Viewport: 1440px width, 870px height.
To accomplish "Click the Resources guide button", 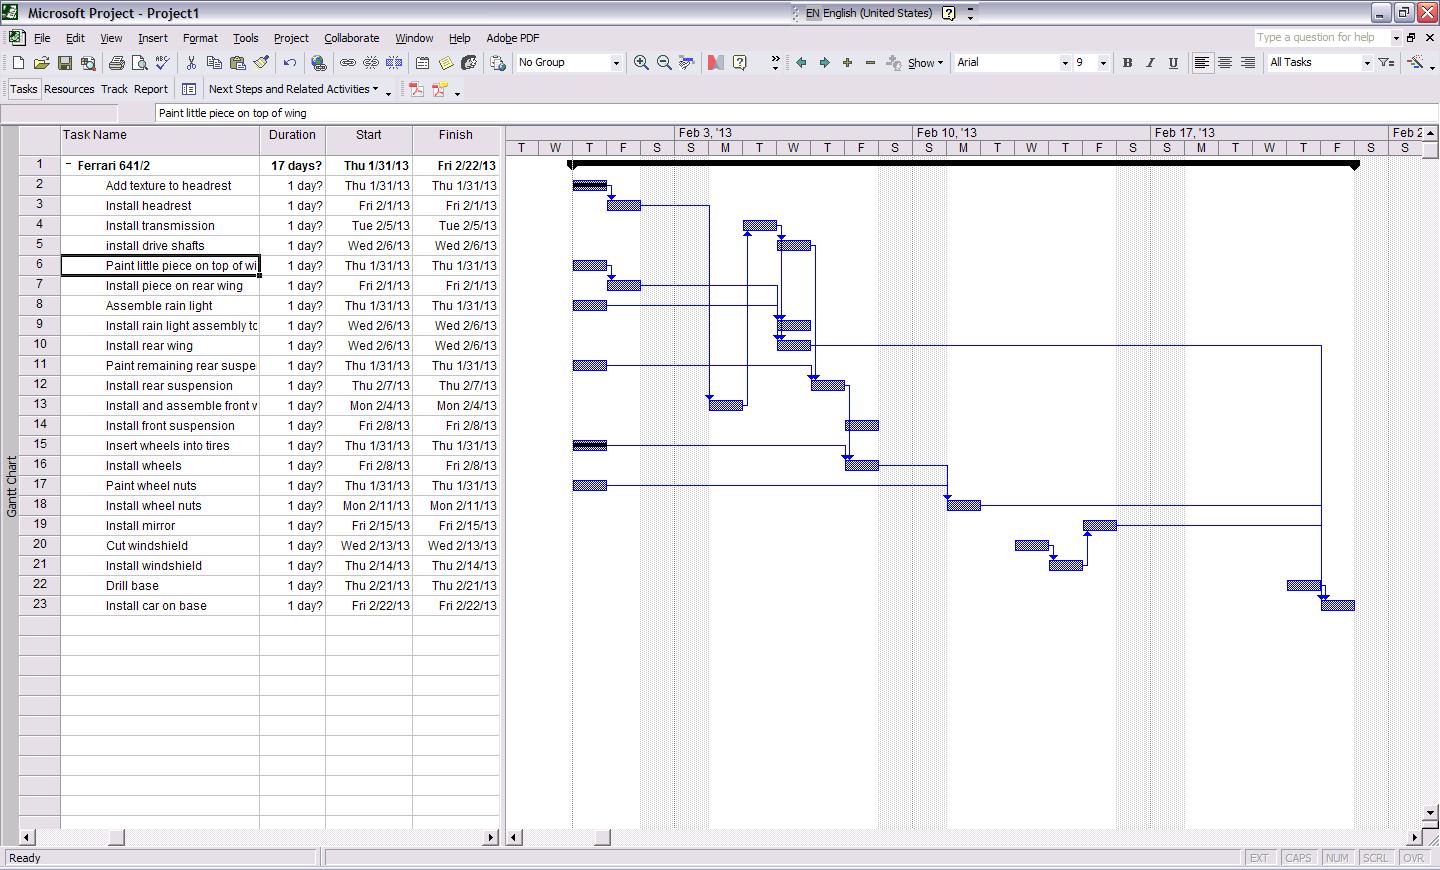I will tap(69, 90).
